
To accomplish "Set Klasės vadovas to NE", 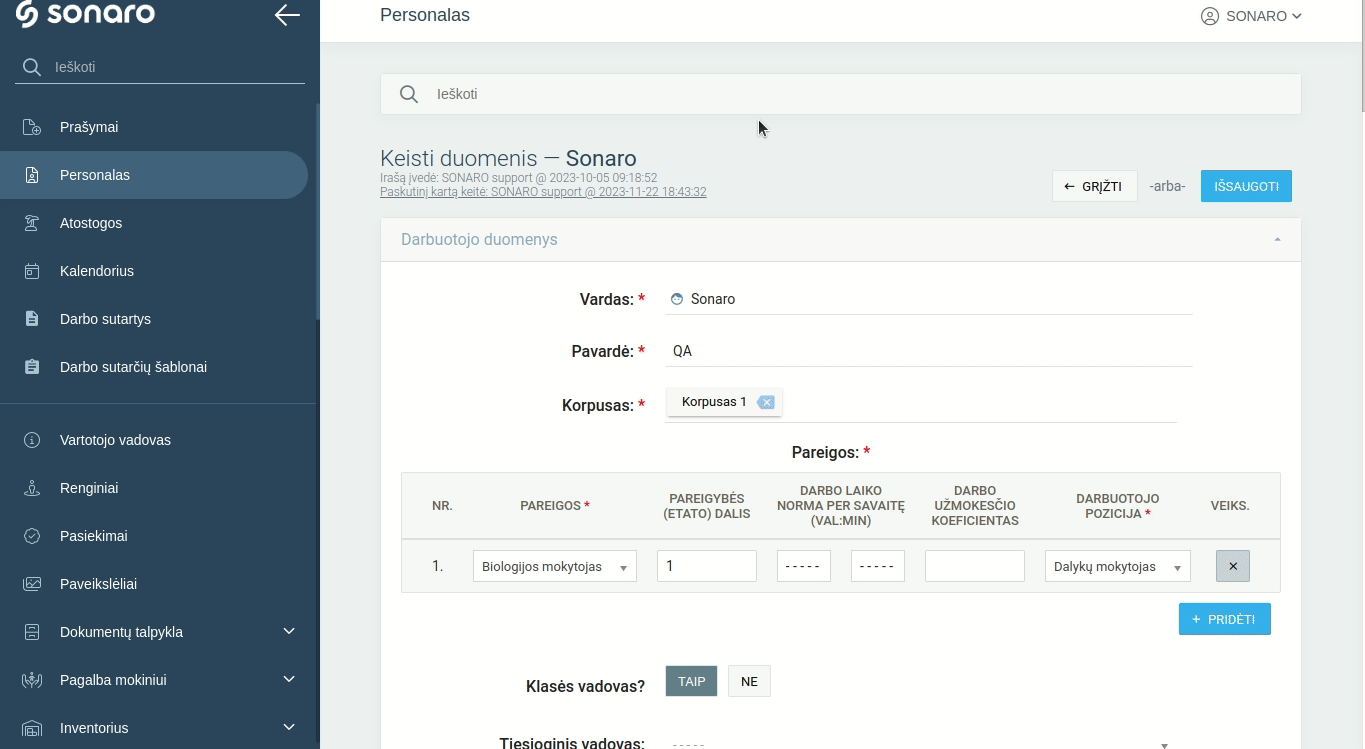I will [x=749, y=681].
